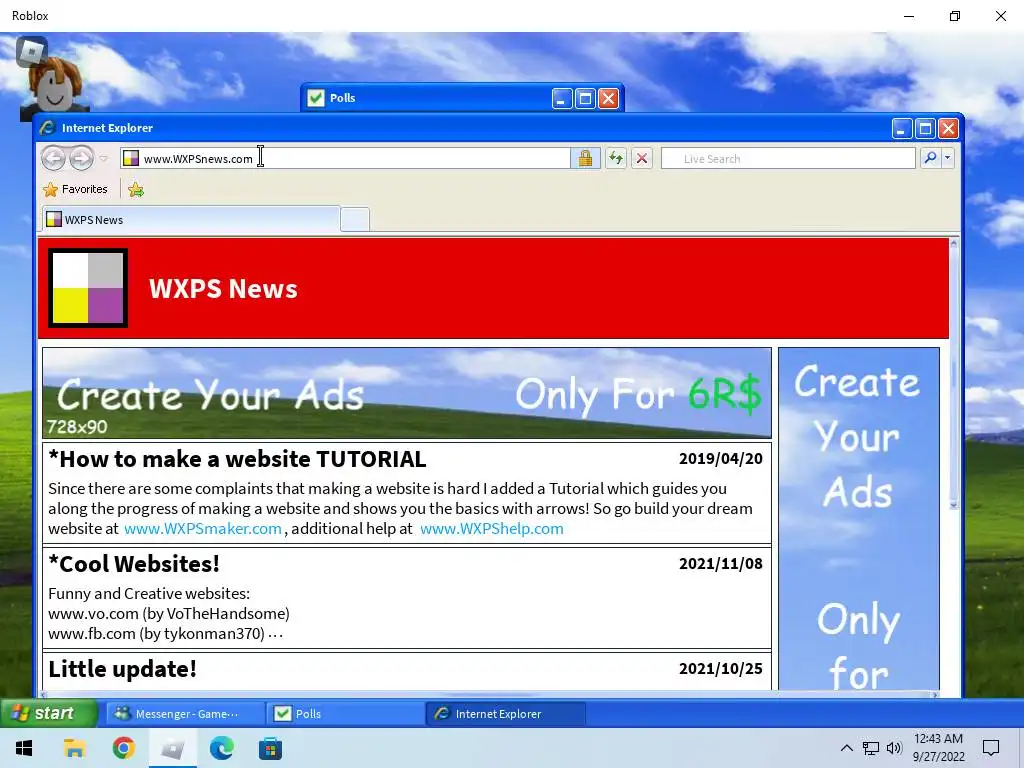This screenshot has width=1024, height=768.
Task: Select the WXPS News tab
Action: 191,219
